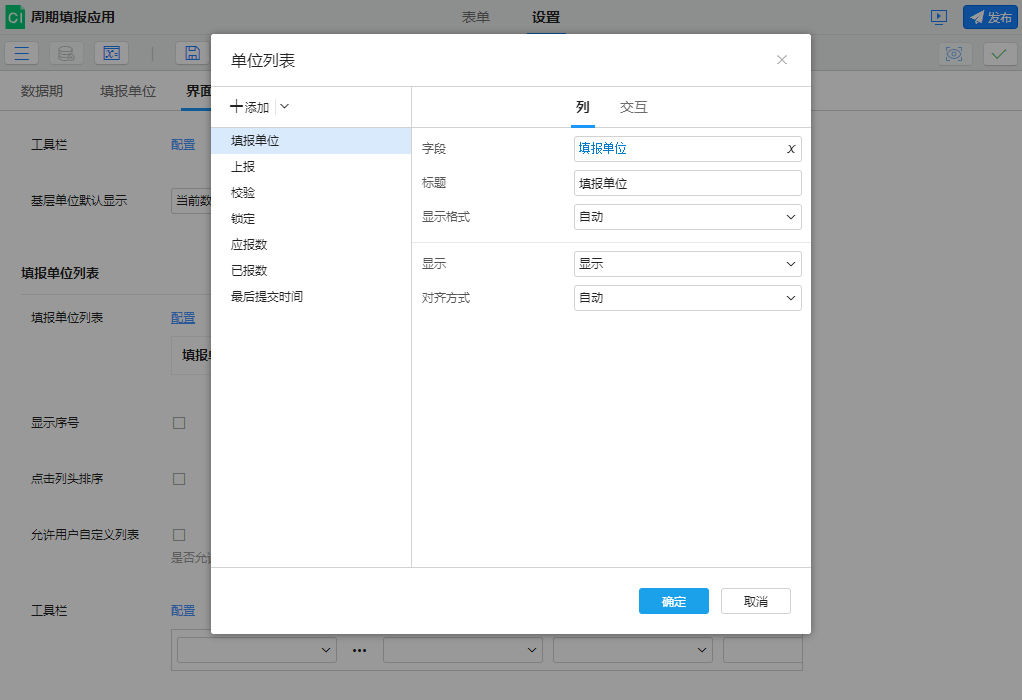Clear the 字段 input using the X icon

[789, 148]
